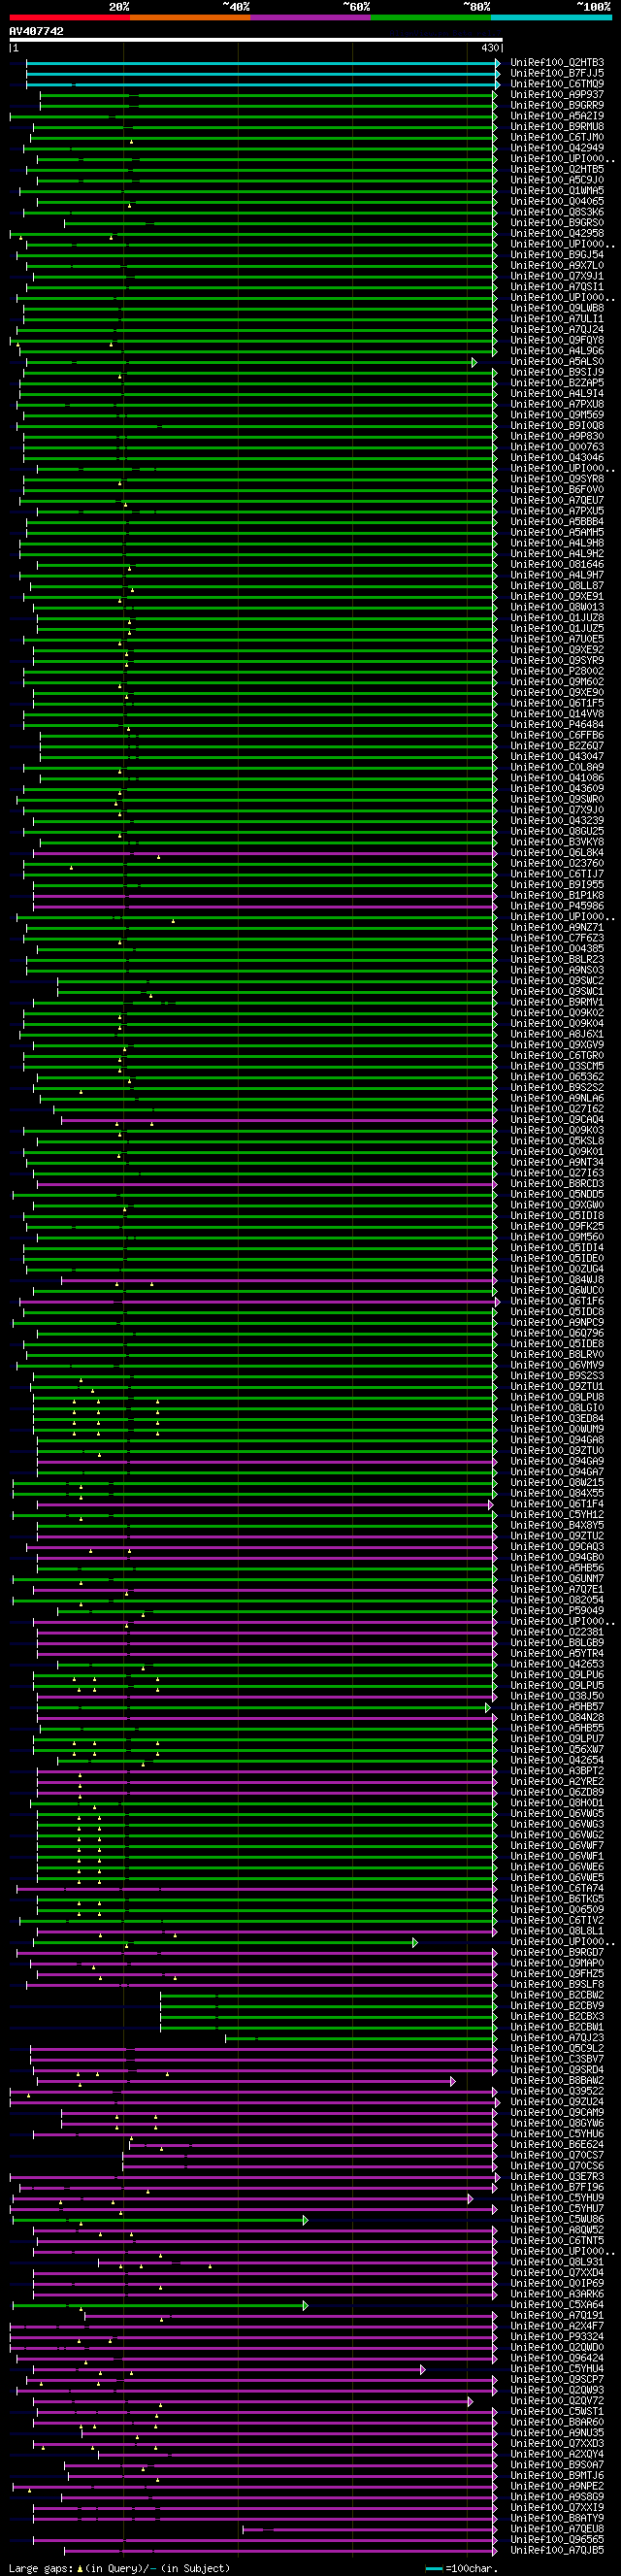Click the UniRef100_A5C9J0 entry
This screenshot has height=2576, width=621.
tap(557, 180)
